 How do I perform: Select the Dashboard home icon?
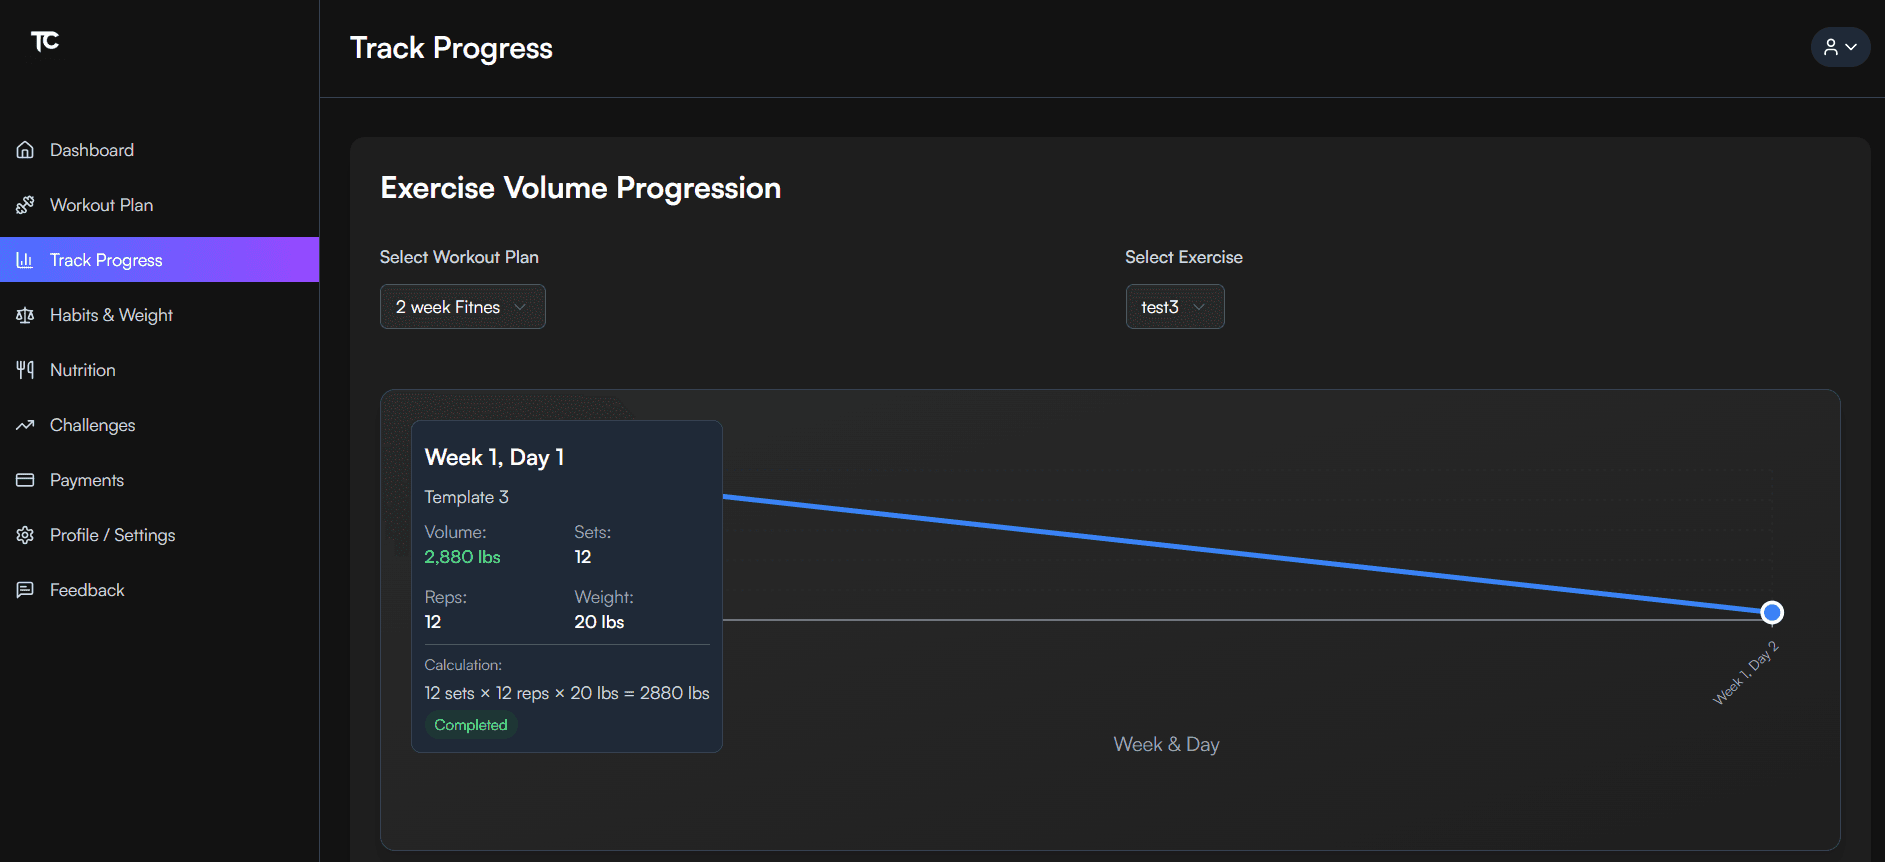coord(25,149)
